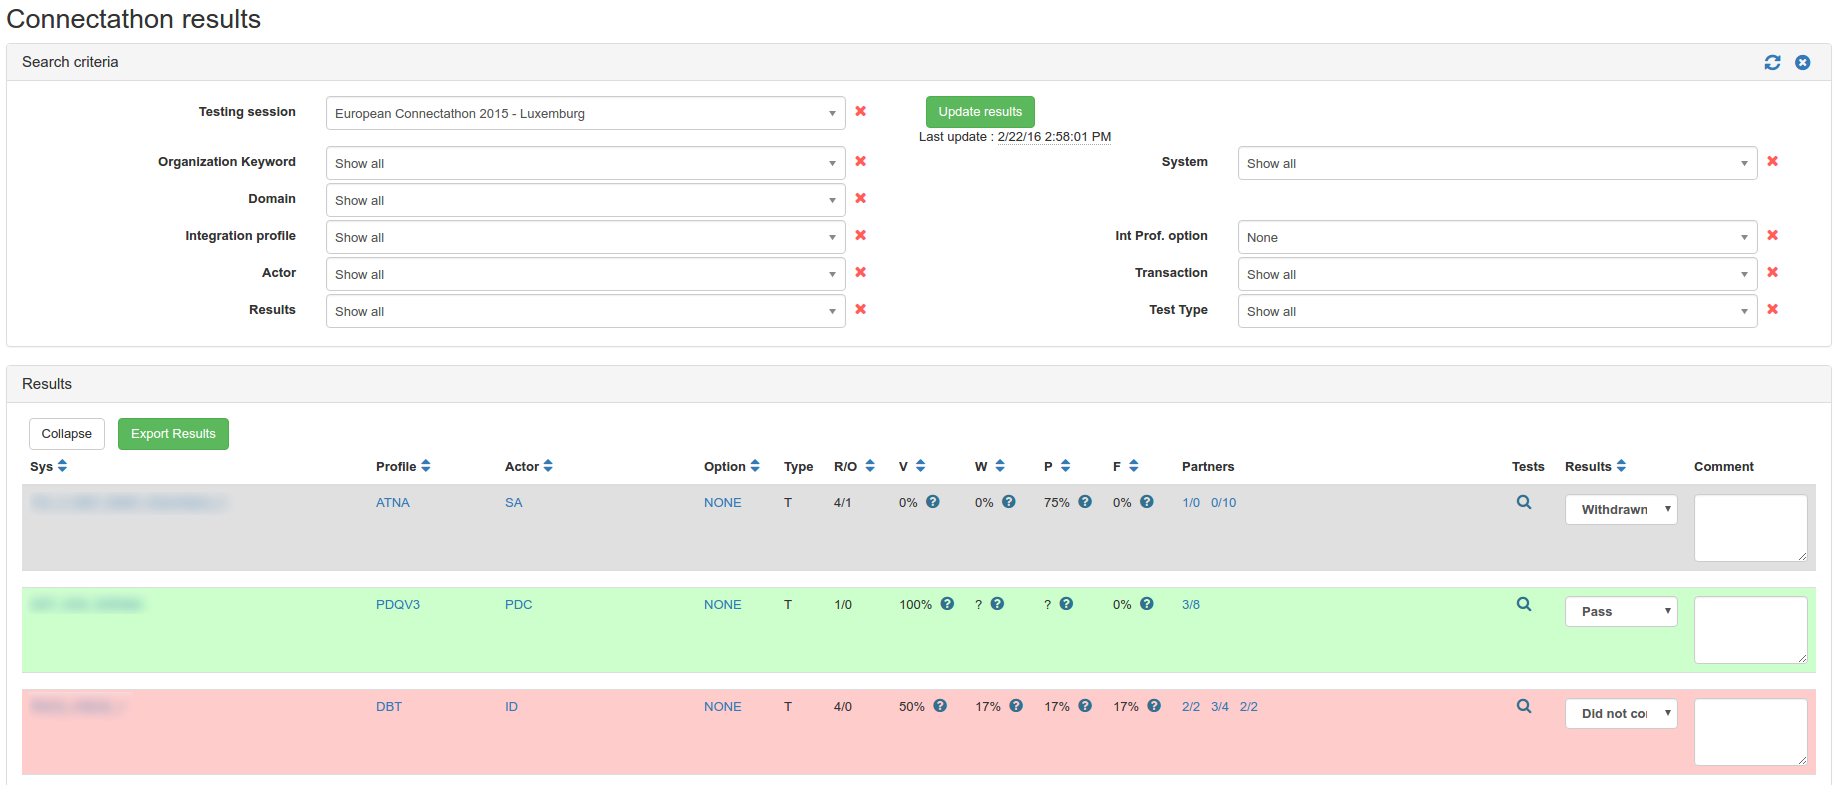Open tests magnifier for the PDQV3 row
The image size is (1836, 785).
(x=1523, y=605)
